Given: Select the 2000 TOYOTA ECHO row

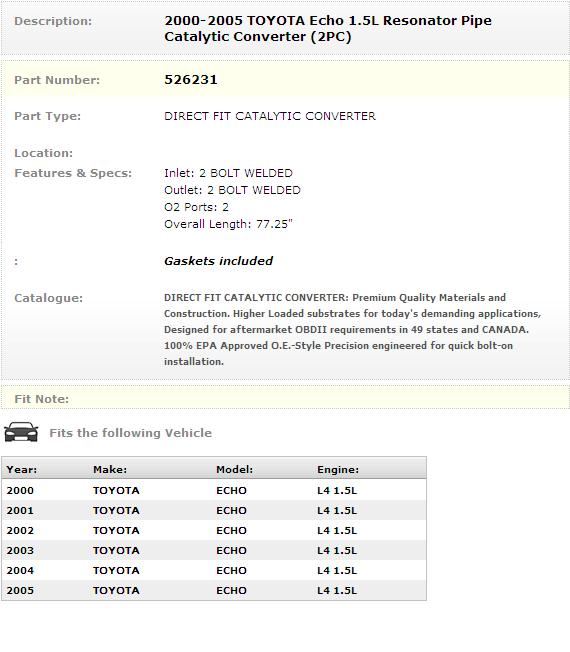Looking at the screenshot, I should point(214,490).
